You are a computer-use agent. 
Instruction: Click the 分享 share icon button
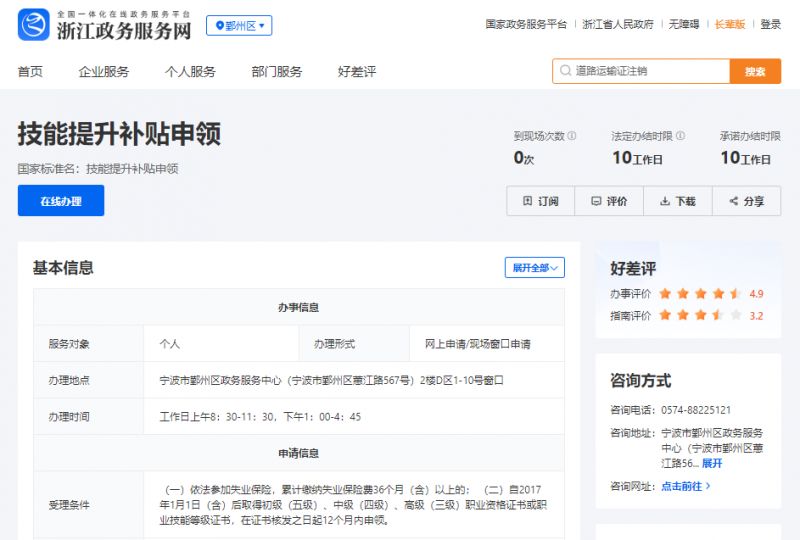tap(746, 201)
